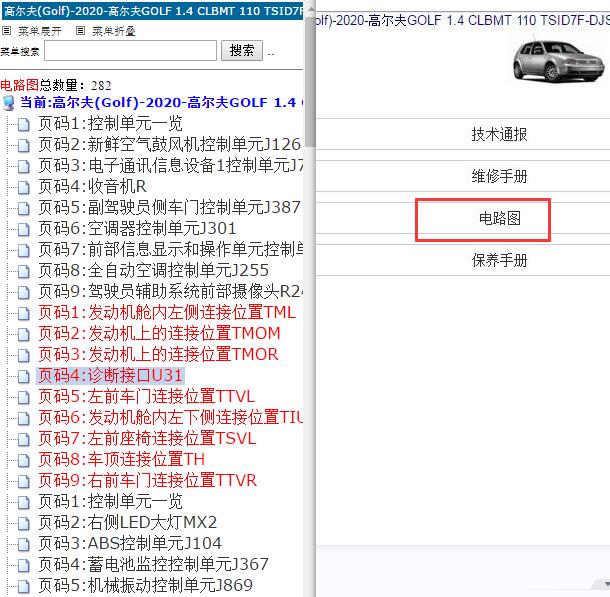Image resolution: width=610 pixels, height=597 pixels.
Task: Click page icon beside 页码4:收音机R
Action: 24,187
